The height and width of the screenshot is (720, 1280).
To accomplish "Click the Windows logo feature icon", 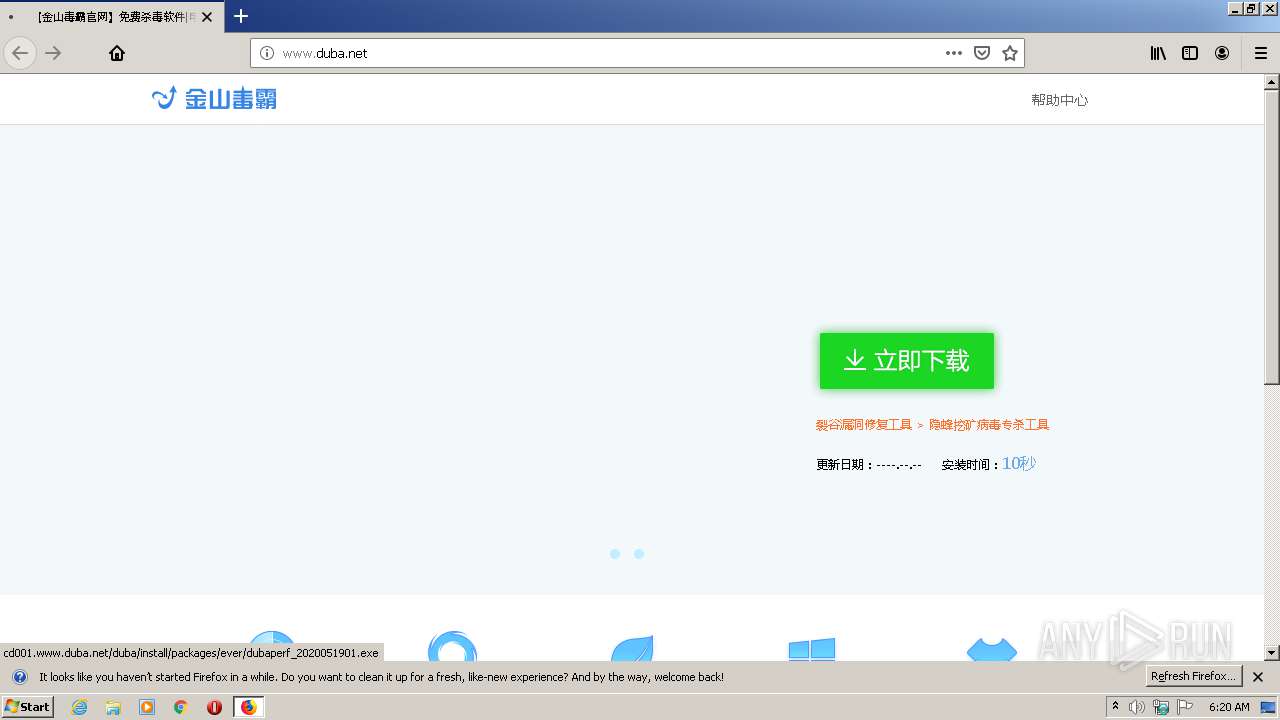I will pos(811,650).
